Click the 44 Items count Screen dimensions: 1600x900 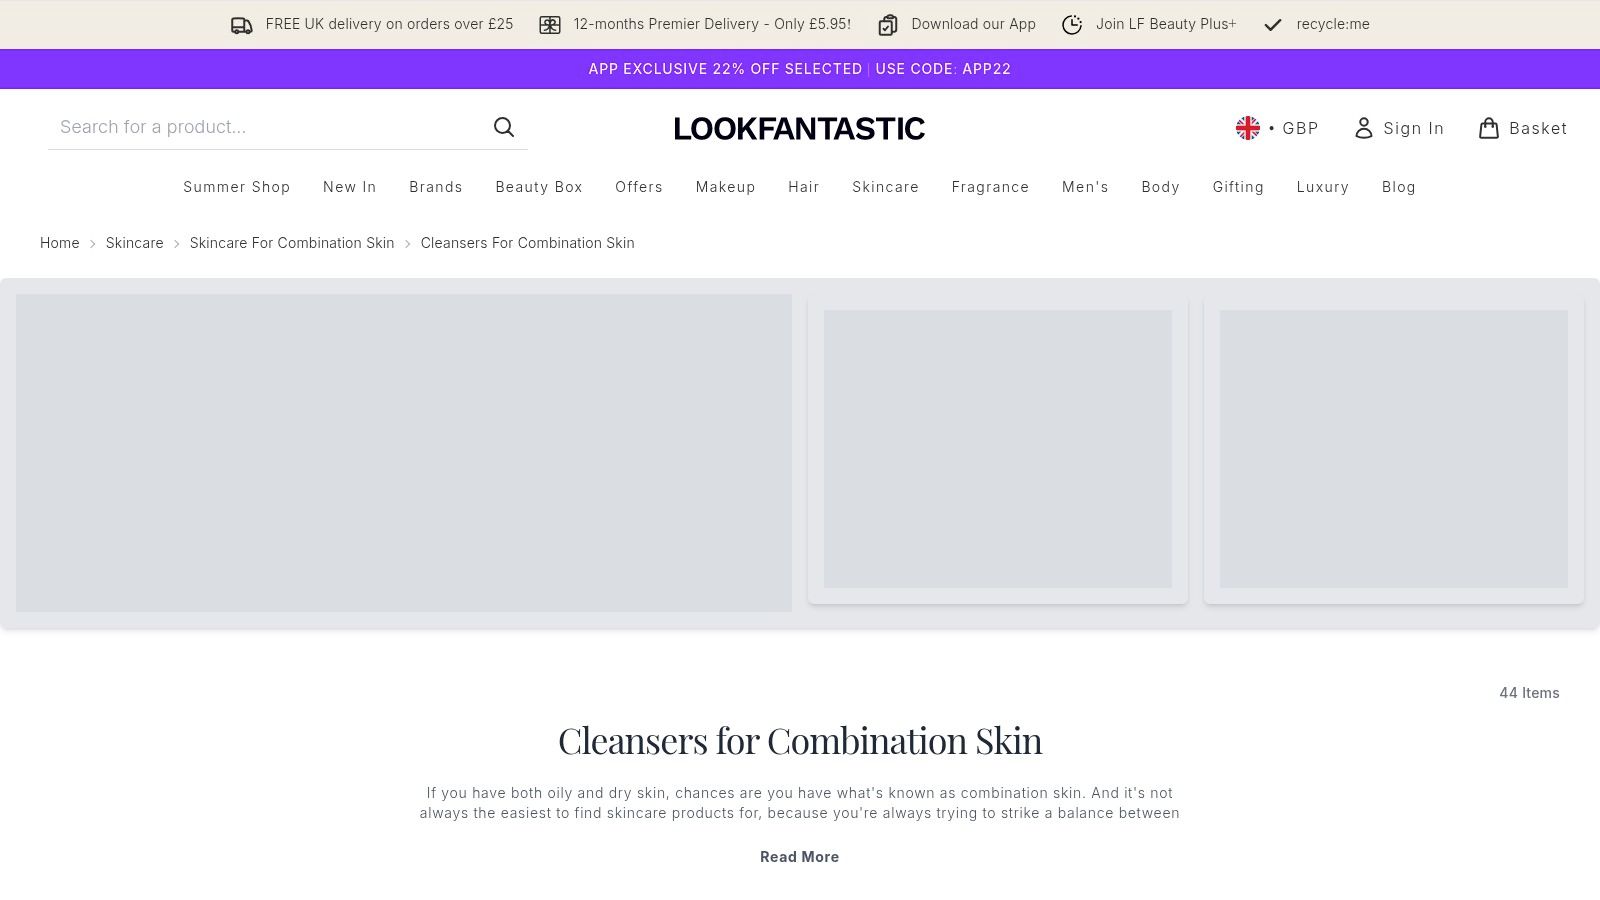(x=1529, y=693)
